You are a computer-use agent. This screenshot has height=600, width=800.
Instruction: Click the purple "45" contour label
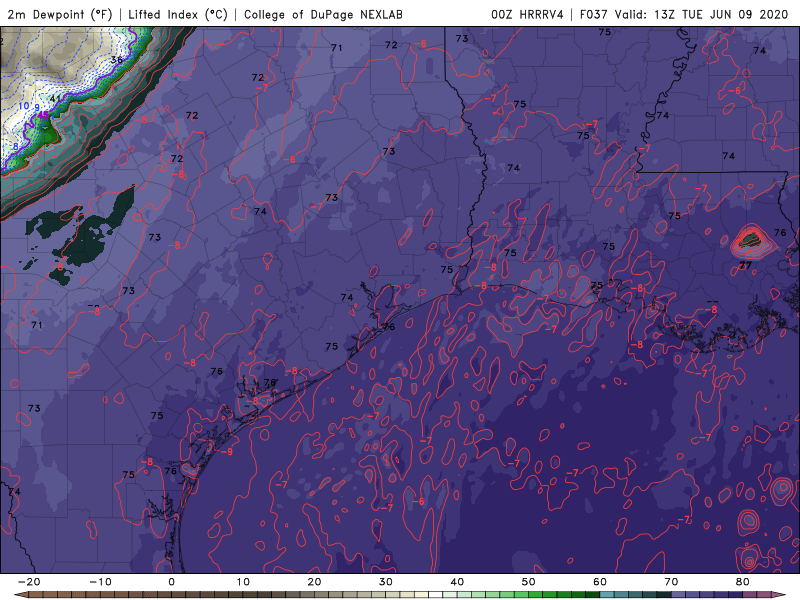point(44,115)
